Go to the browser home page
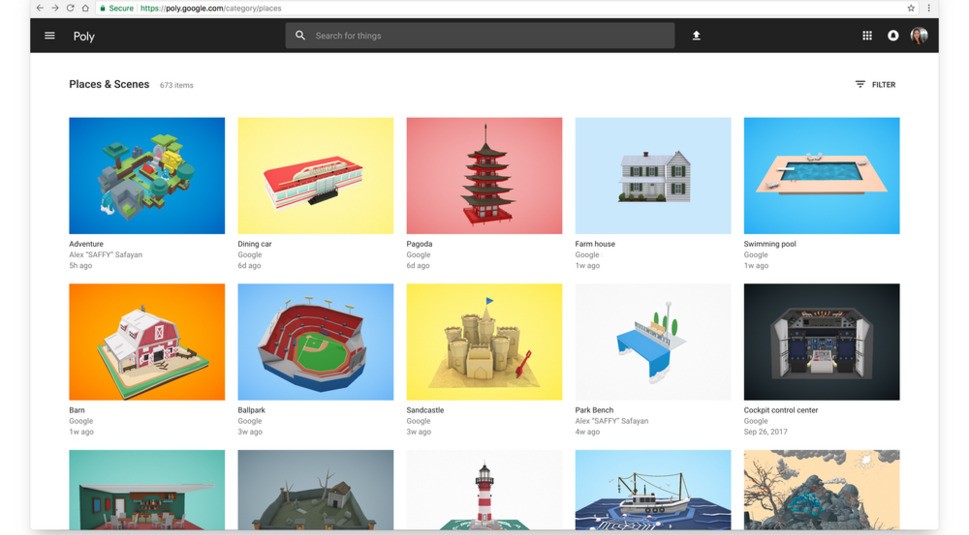This screenshot has height=535, width=969. [x=85, y=8]
